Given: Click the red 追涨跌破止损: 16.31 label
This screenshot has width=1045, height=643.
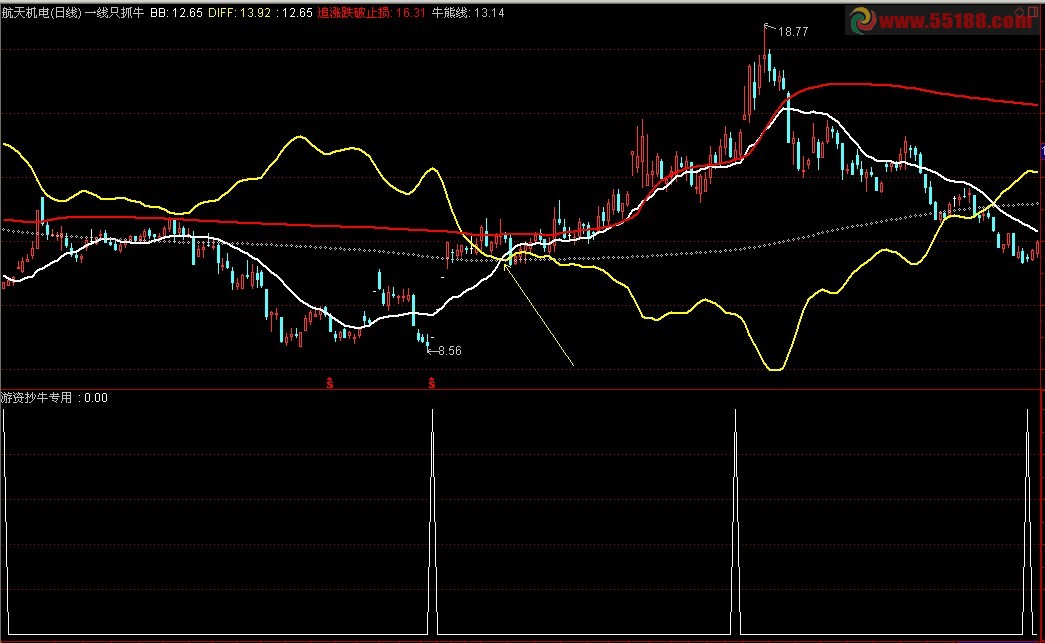Looking at the screenshot, I should [371, 13].
